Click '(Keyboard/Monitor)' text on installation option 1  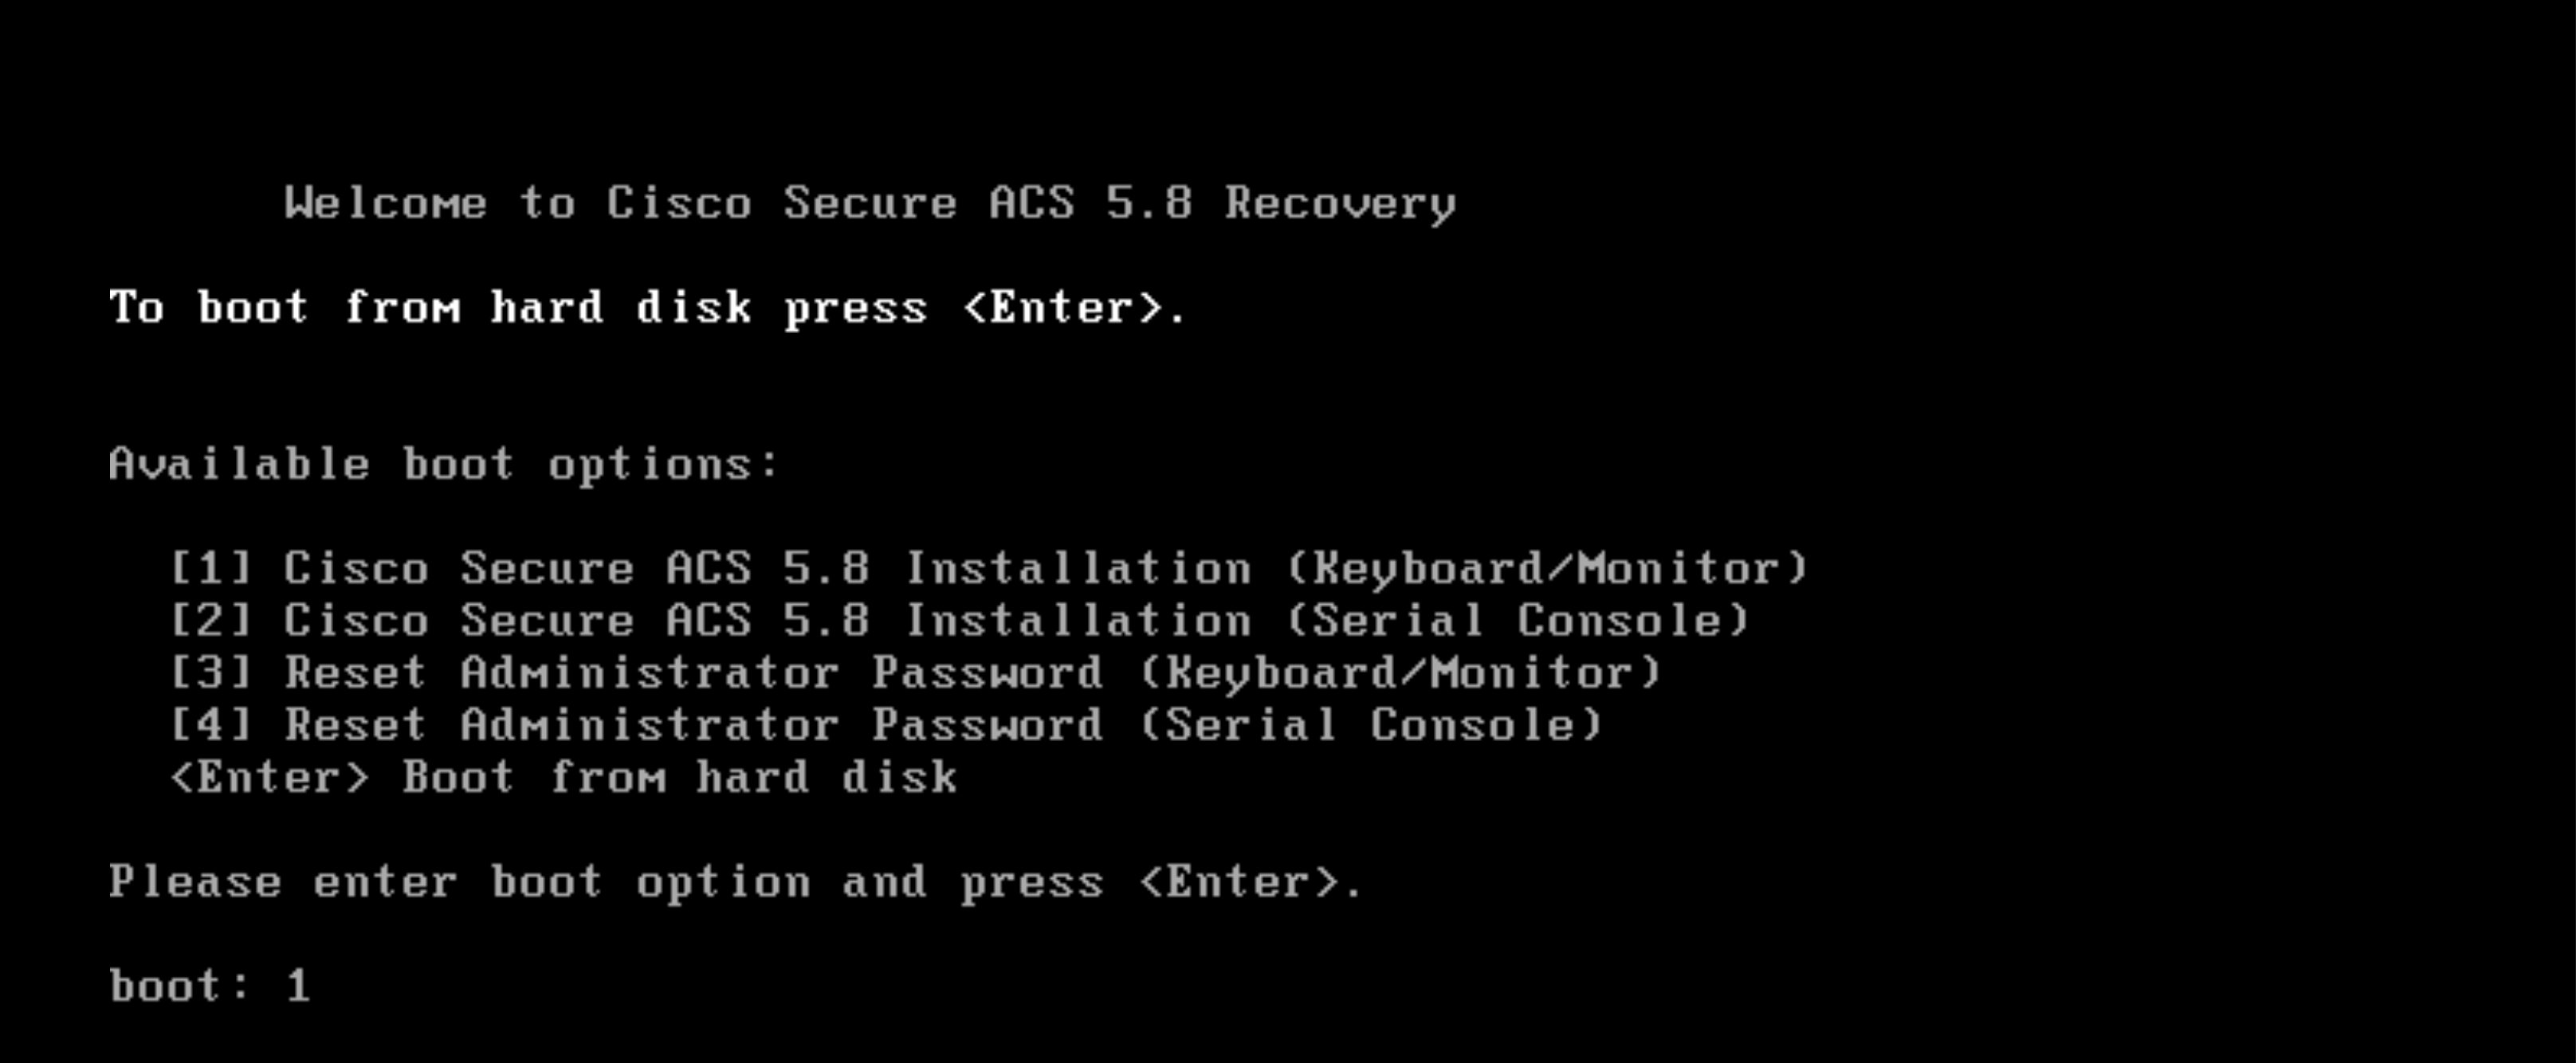click(1548, 568)
